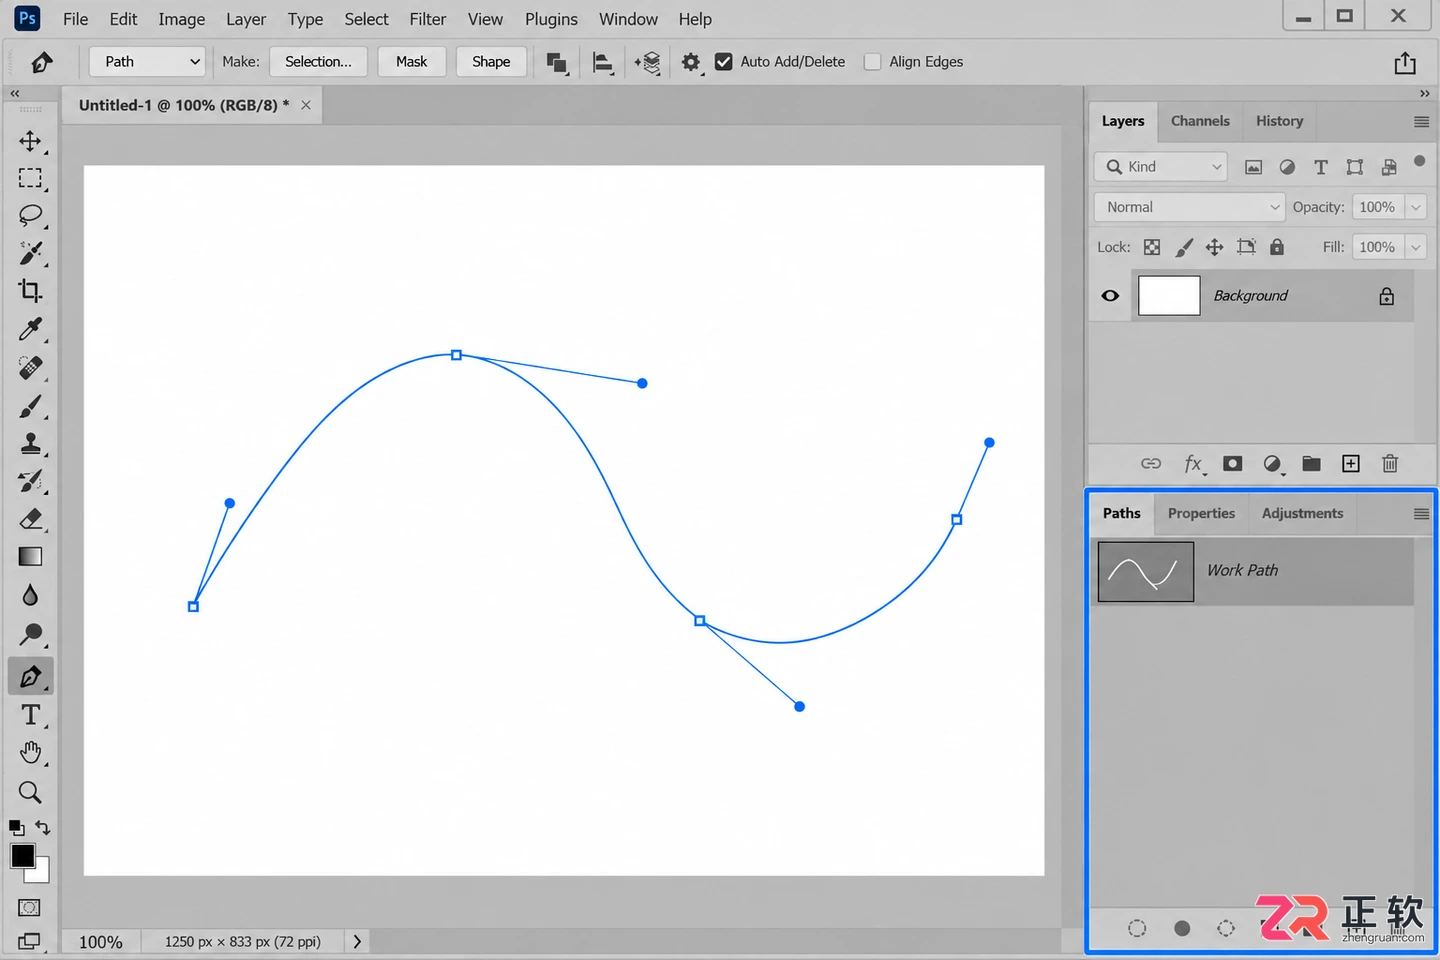Uncheck Auto Add/Delete checkbox
This screenshot has width=1440, height=960.
tap(724, 62)
